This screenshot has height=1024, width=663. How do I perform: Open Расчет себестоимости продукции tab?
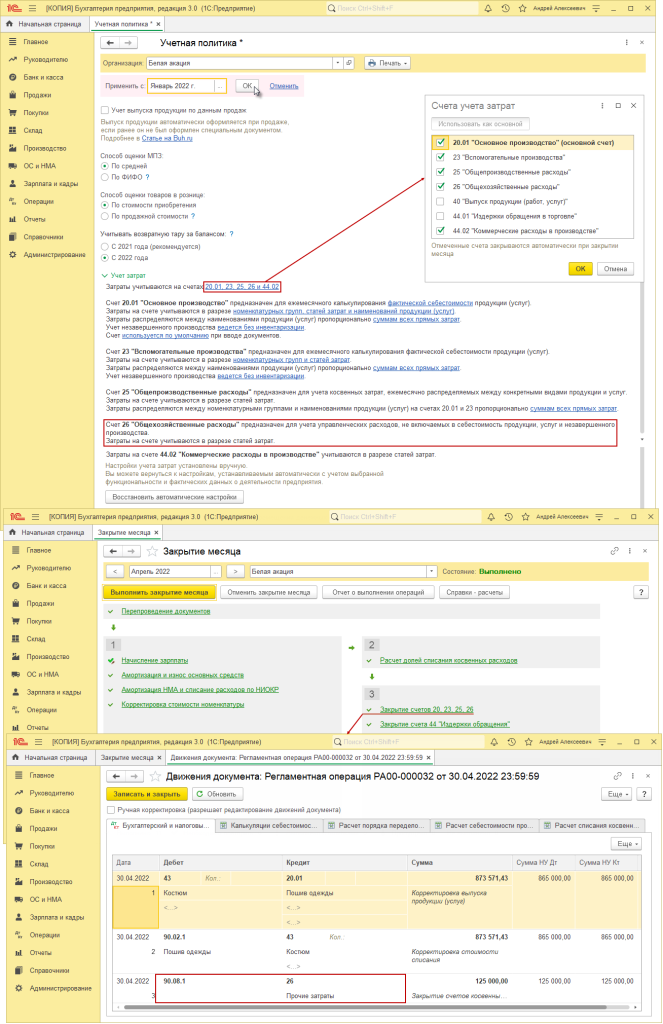click(485, 825)
